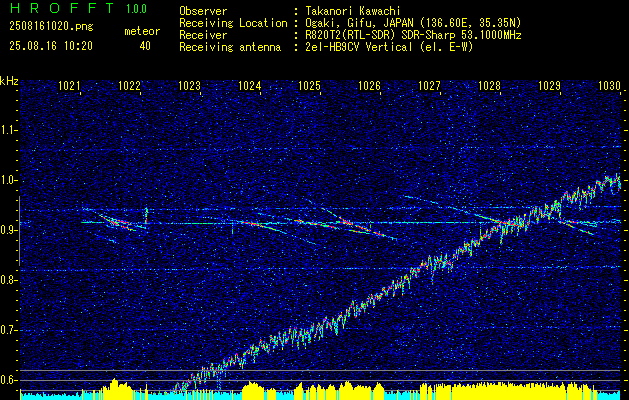Viewport: 629px width, 400px height.
Task: Click the 1026 time axis label
Action: tap(369, 85)
